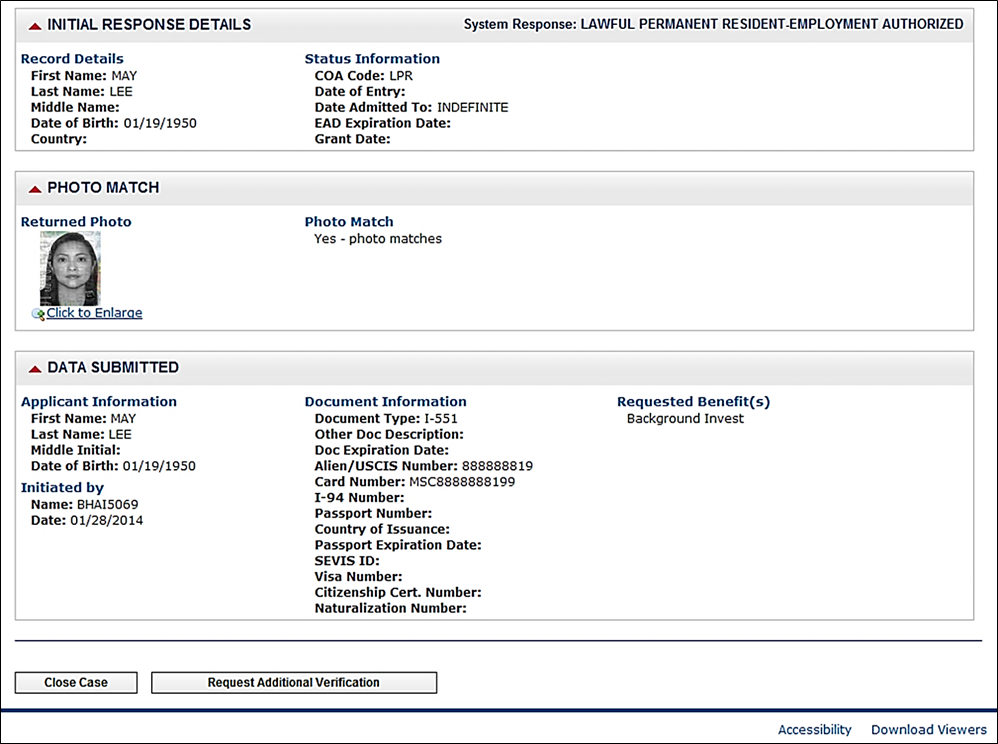Select Document Type: I-551 text
Screen dimensions: 998x744
(x=386, y=419)
